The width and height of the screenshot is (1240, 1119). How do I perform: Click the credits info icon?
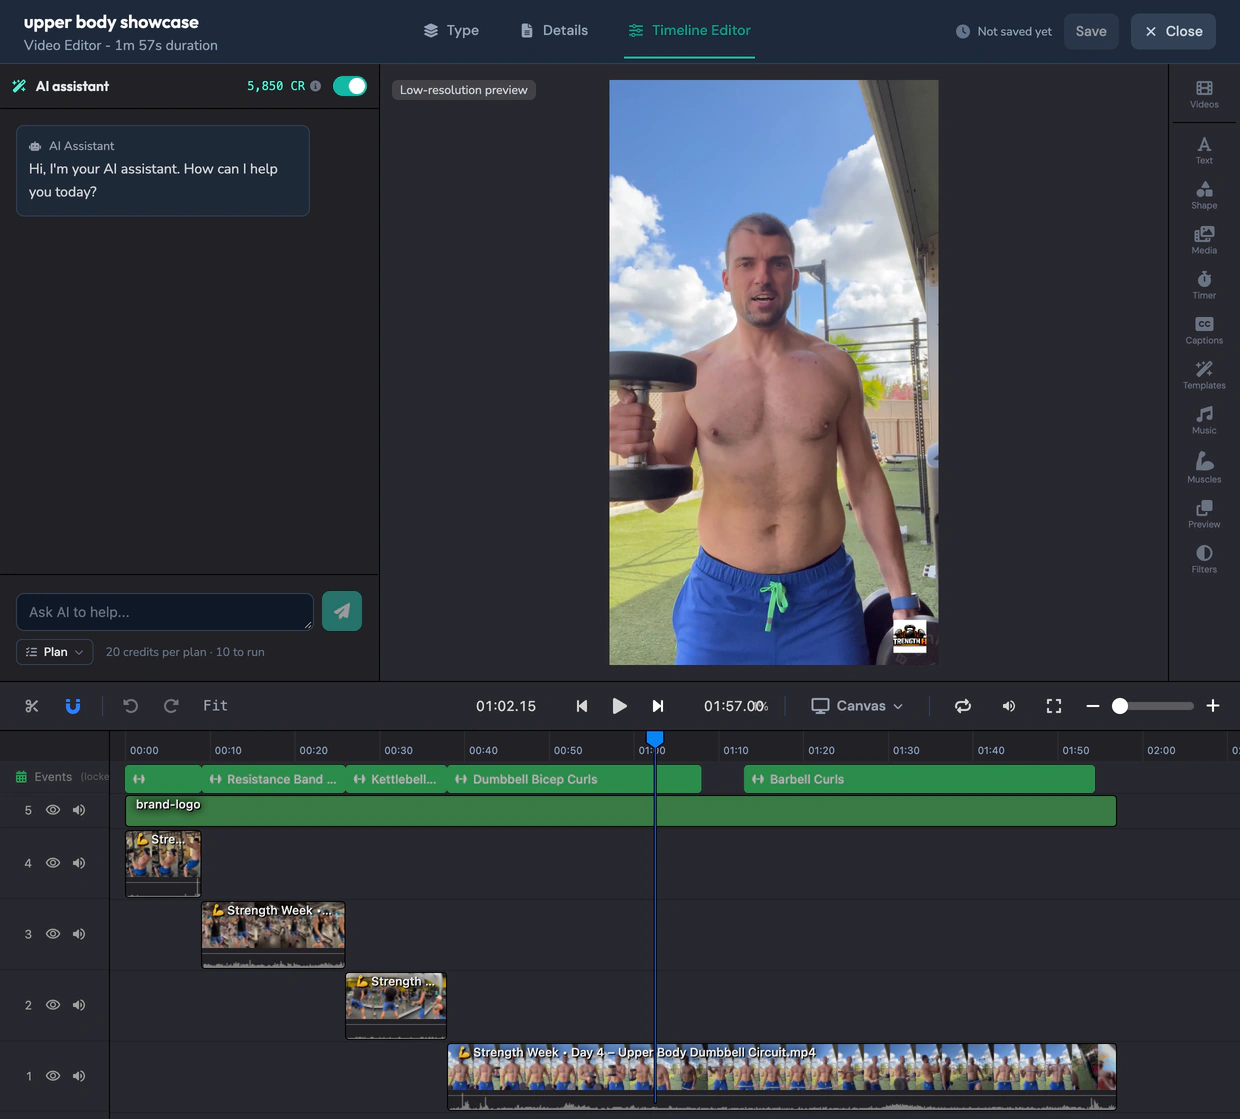316,86
